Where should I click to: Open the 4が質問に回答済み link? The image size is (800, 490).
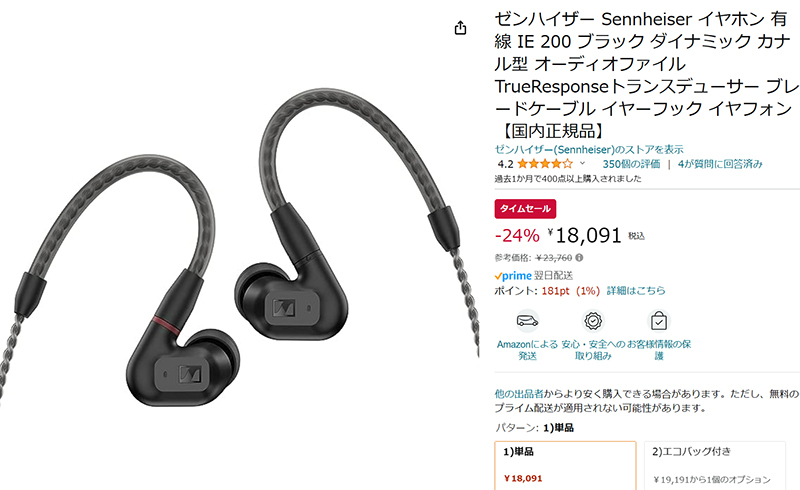tap(720, 164)
